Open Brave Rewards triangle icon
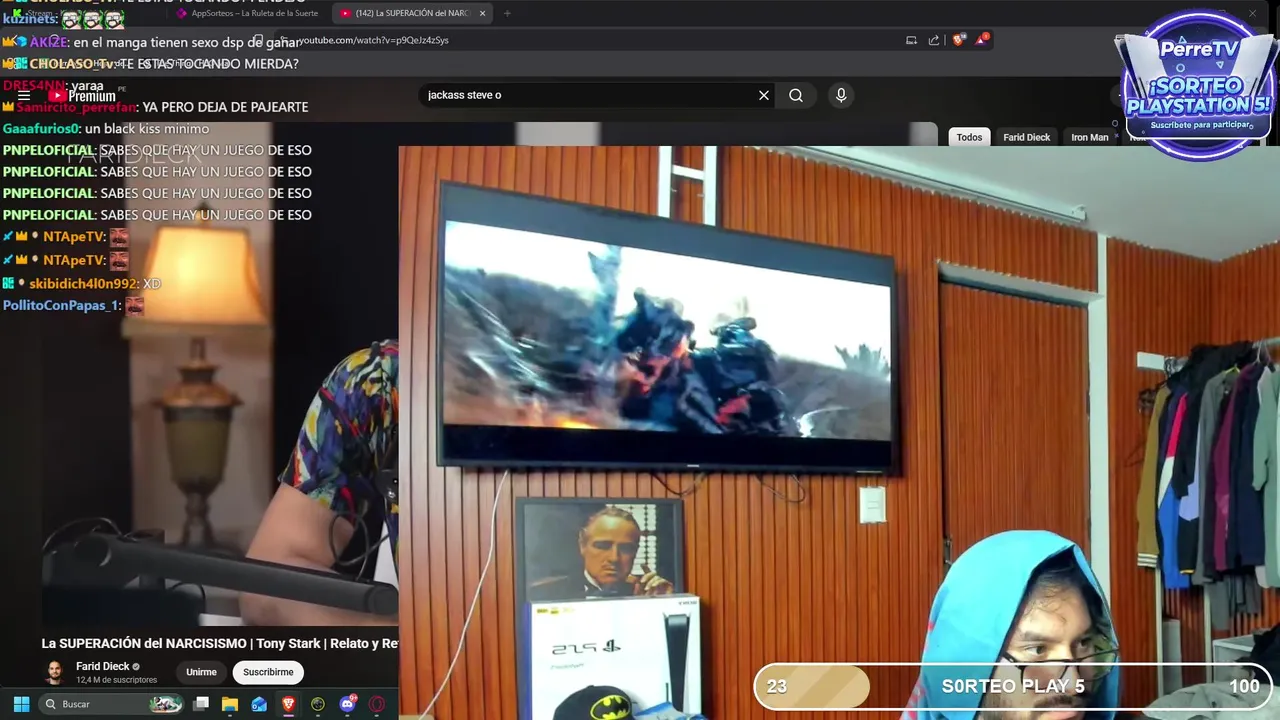This screenshot has width=1280, height=720. (983, 40)
